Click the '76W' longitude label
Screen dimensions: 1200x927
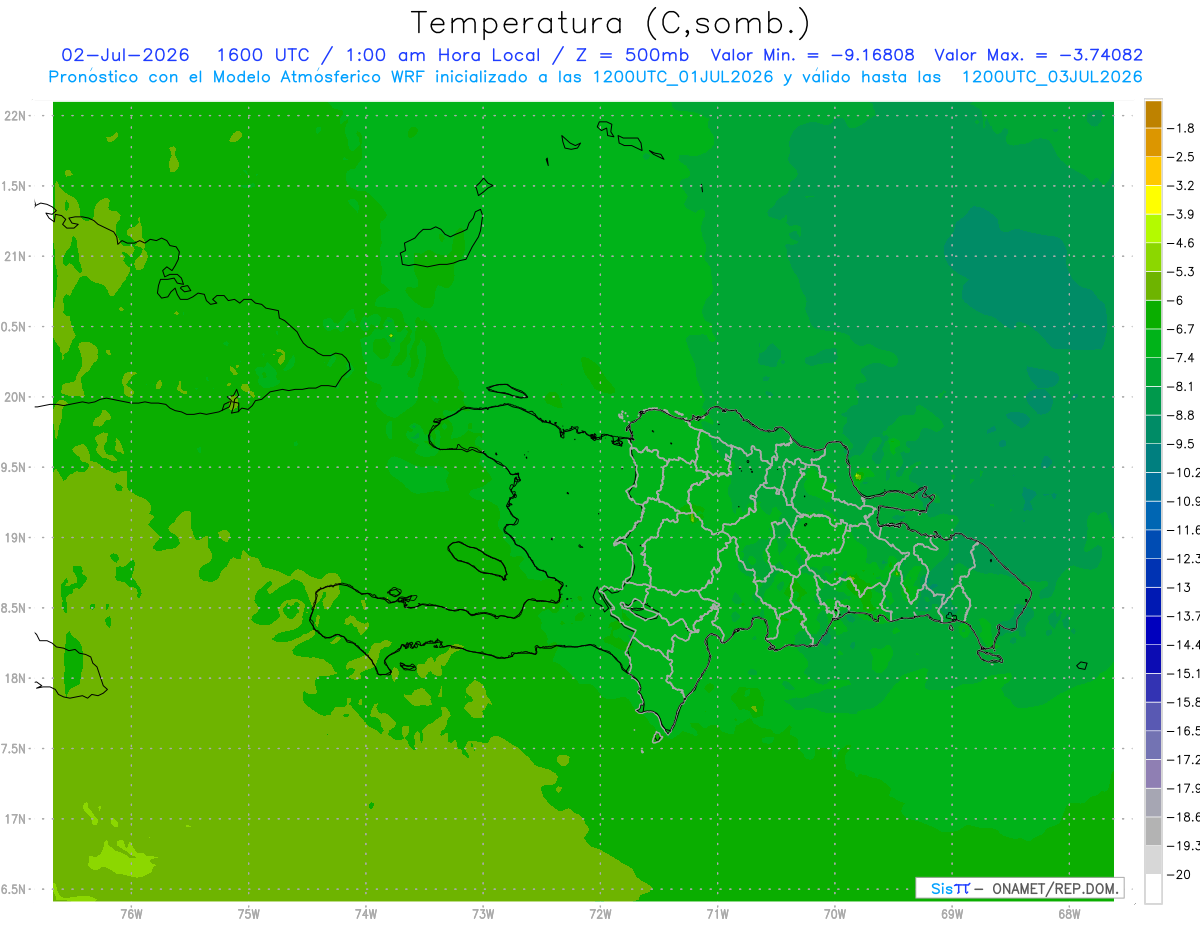click(131, 914)
